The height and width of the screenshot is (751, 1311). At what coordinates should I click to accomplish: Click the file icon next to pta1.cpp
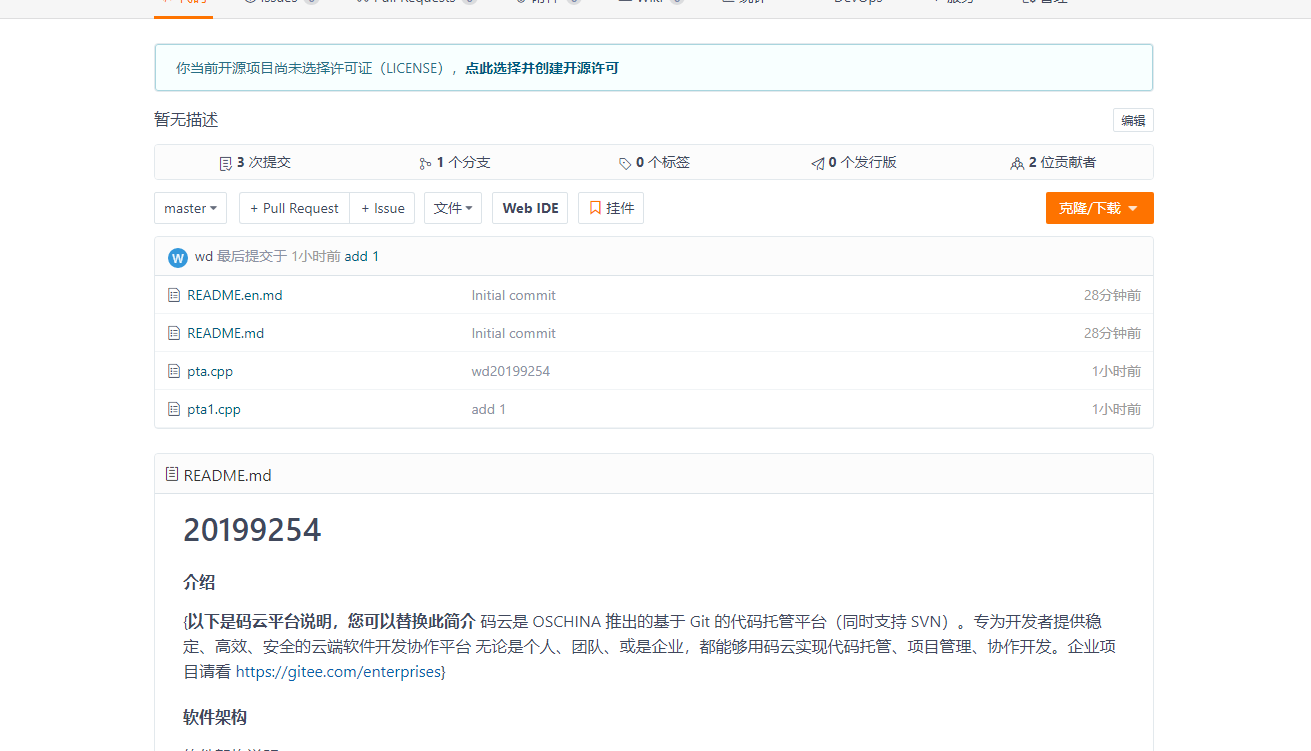(174, 409)
